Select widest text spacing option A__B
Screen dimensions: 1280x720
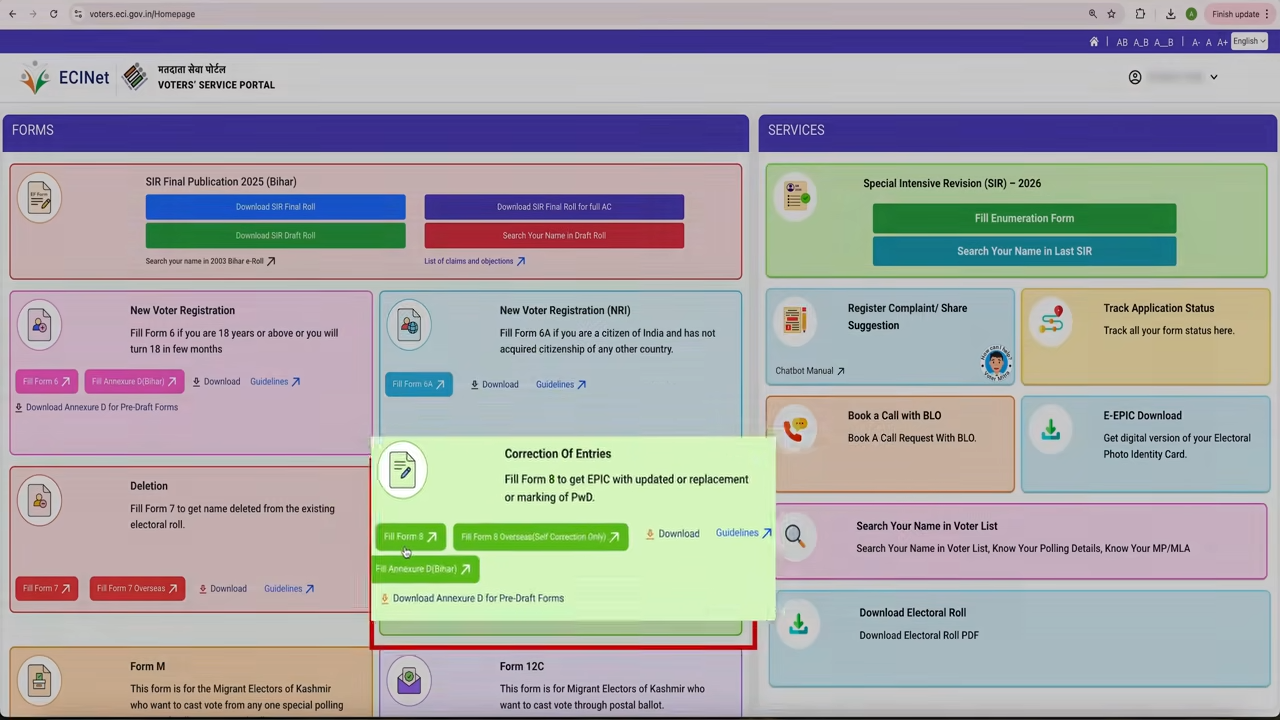[x=1164, y=42]
